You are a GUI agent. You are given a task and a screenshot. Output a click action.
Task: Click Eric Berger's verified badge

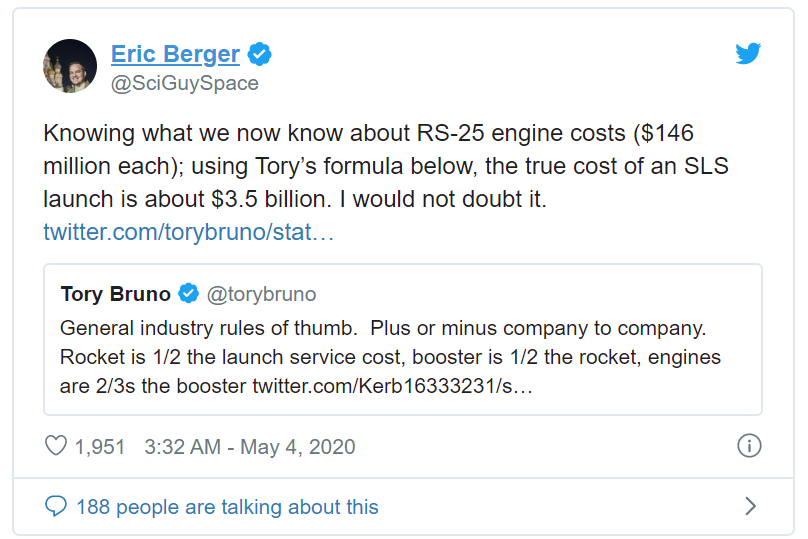pos(261,54)
